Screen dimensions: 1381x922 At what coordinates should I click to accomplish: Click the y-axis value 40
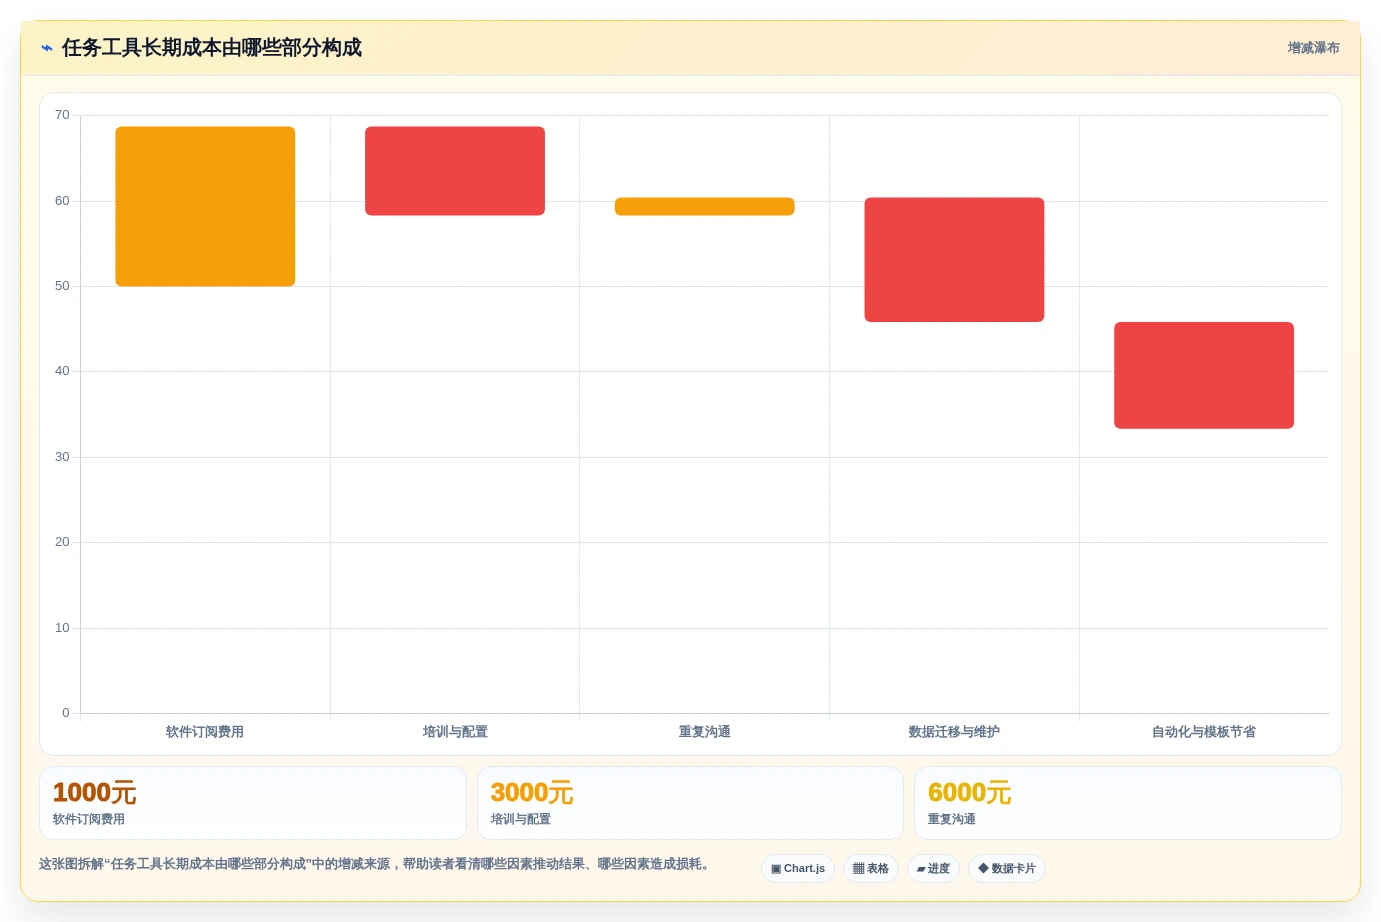tap(62, 371)
